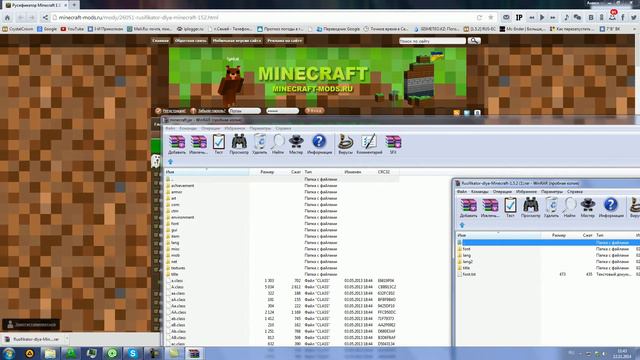The width and height of the screenshot is (640, 360).
Task: Open Help (Справка) menu in minecraft.jar window
Action: coord(283,129)
